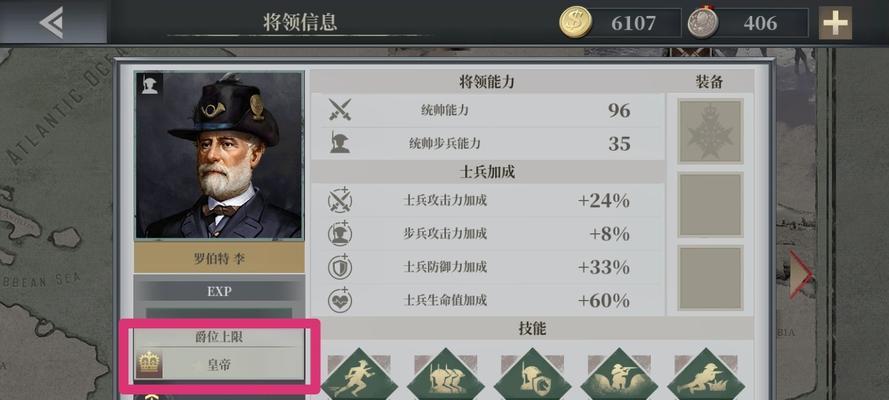Select the gold coin currency icon

click(575, 23)
